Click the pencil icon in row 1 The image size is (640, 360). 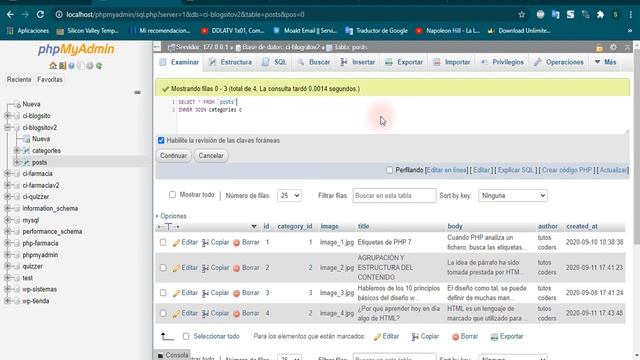(x=176, y=242)
